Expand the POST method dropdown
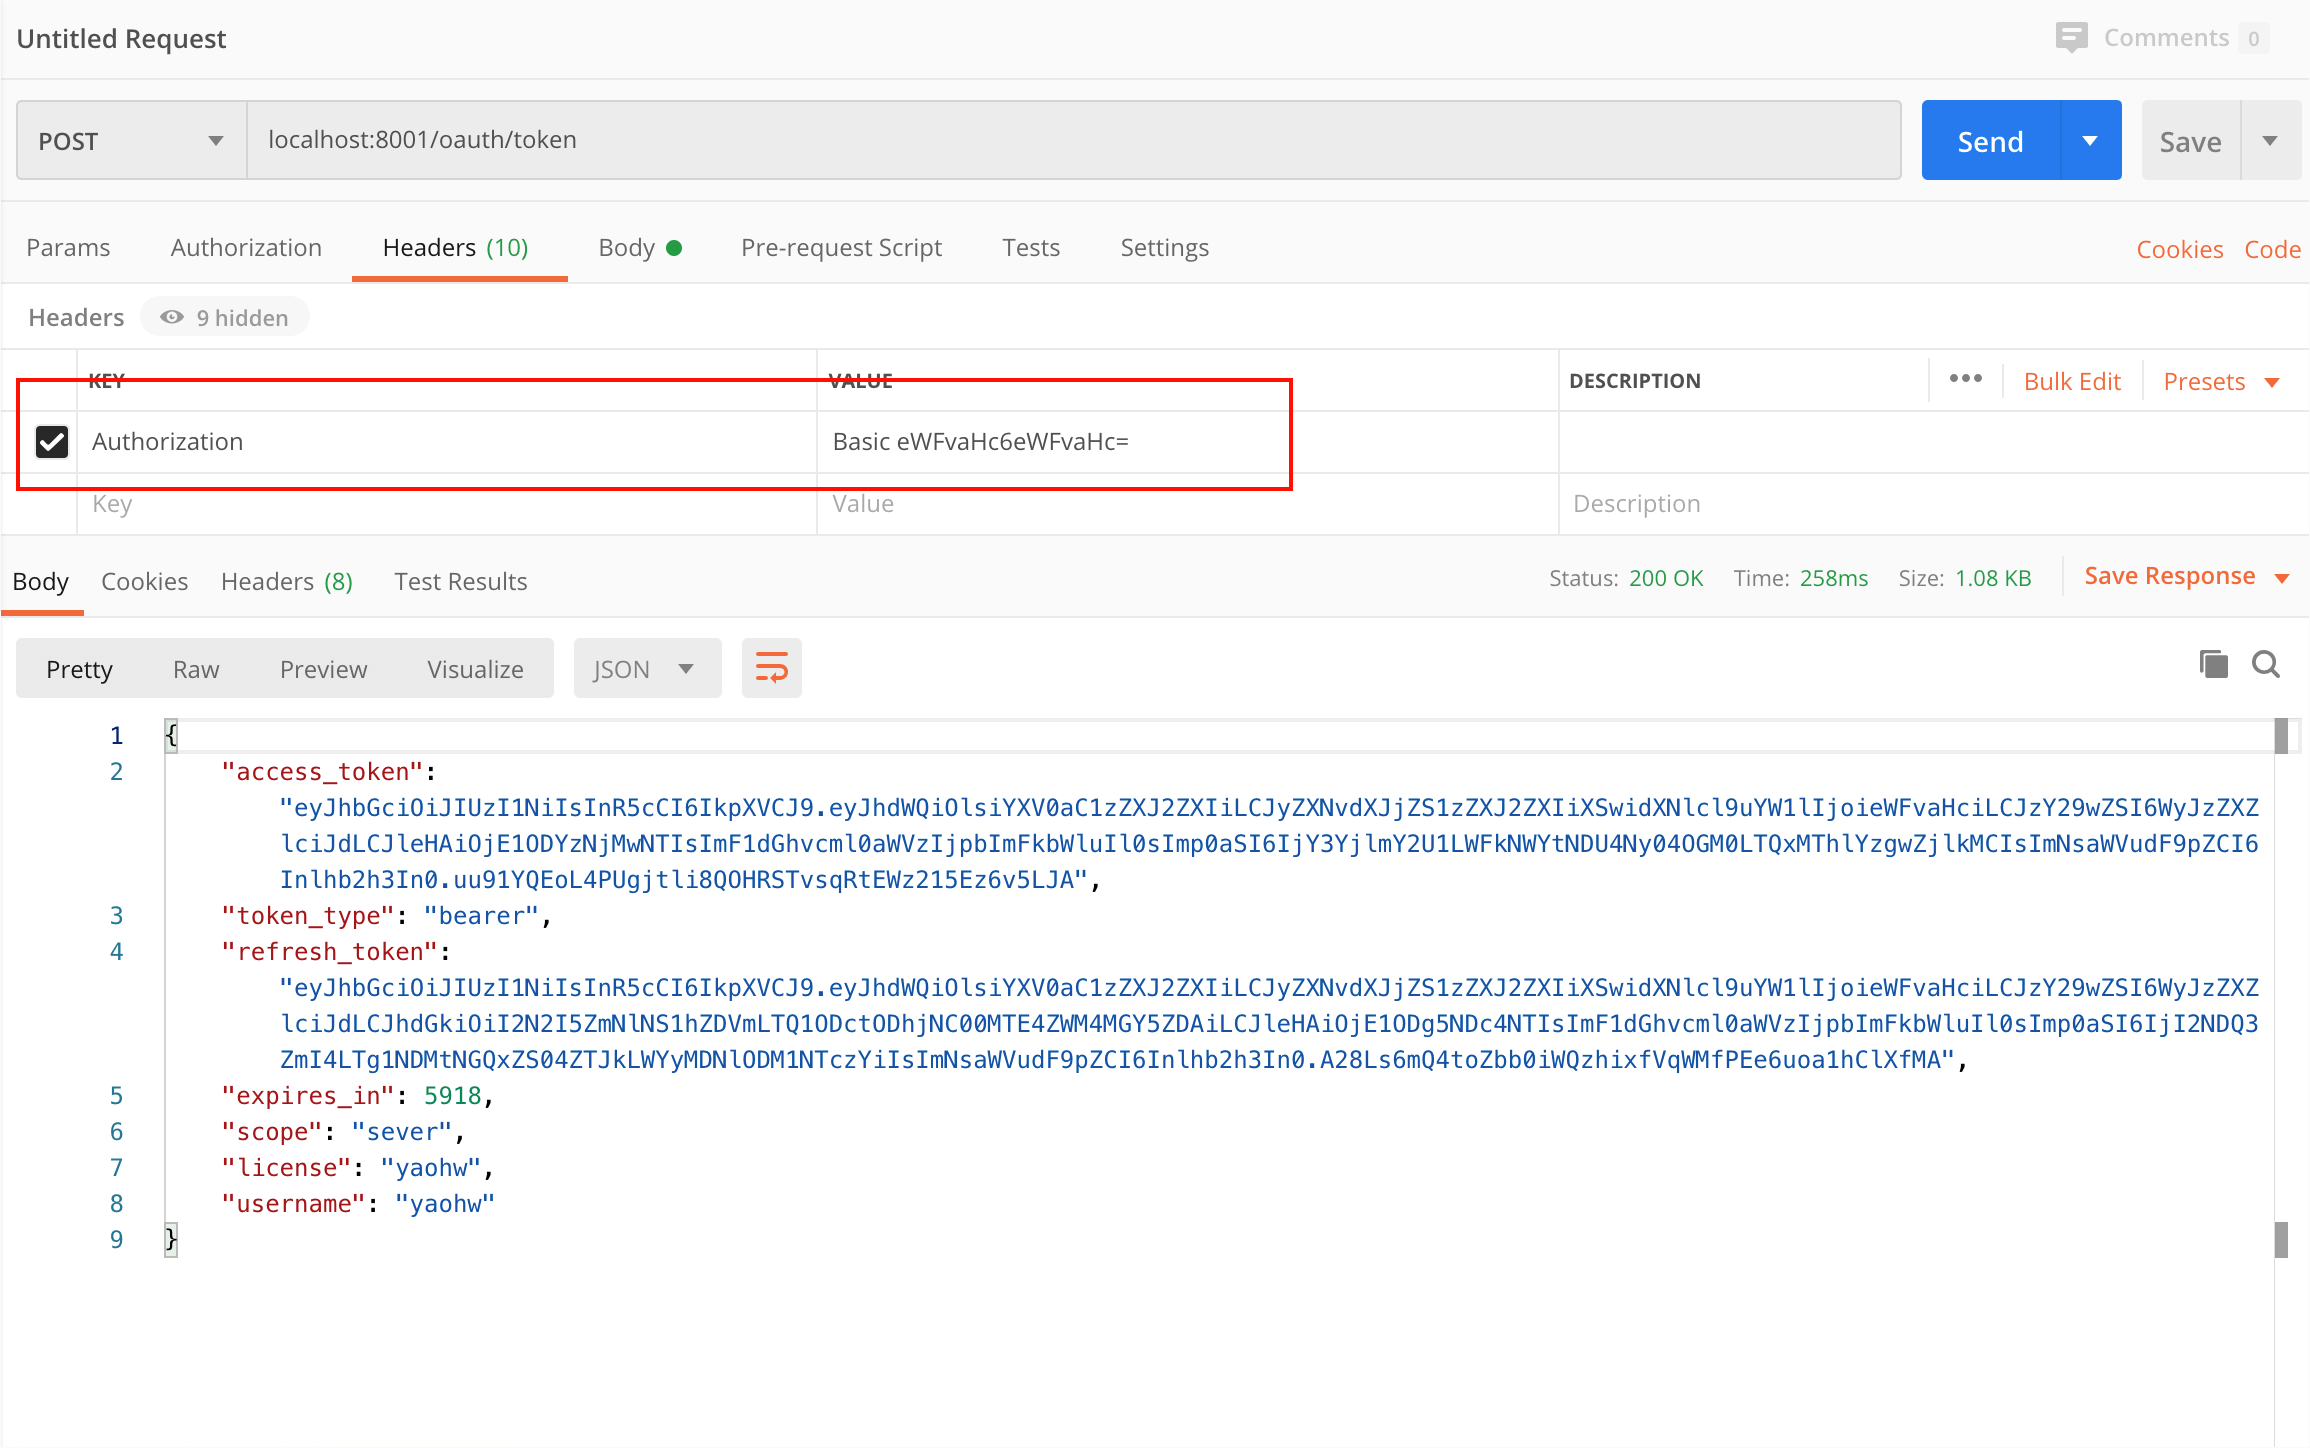The height and width of the screenshot is (1448, 2310). coord(214,141)
